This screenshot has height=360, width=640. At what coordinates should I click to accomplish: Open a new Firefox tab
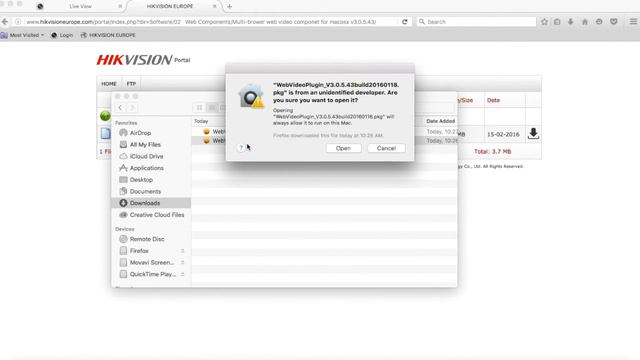[x=229, y=6]
